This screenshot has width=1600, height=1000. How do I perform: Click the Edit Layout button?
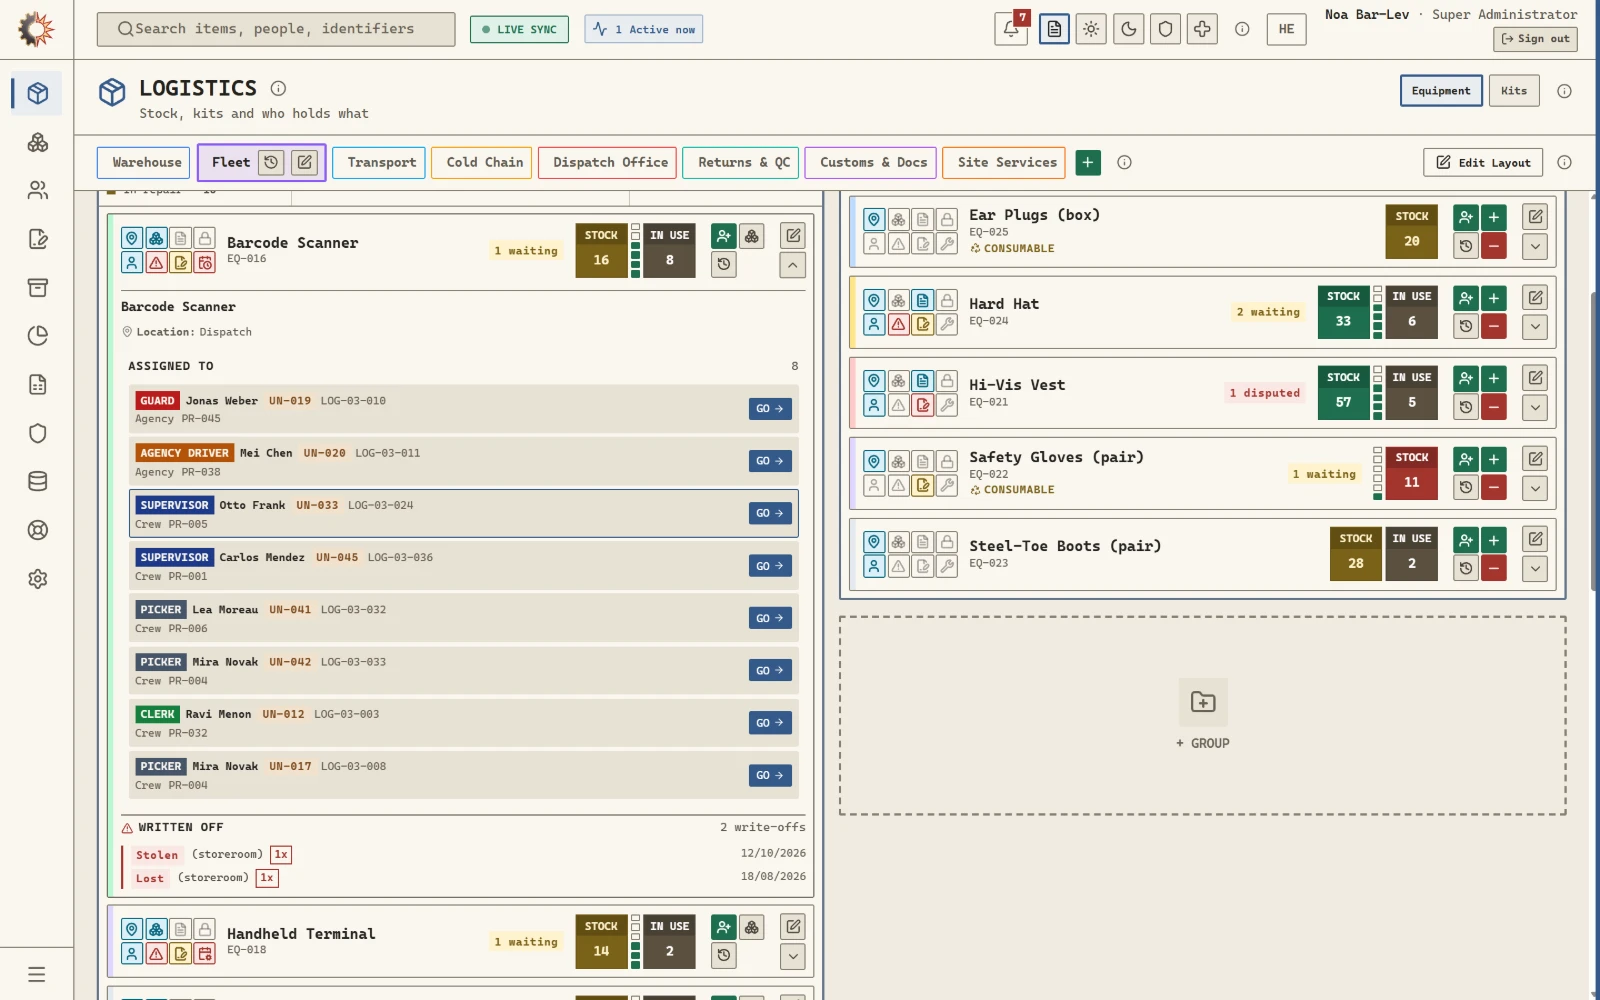[1483, 163]
